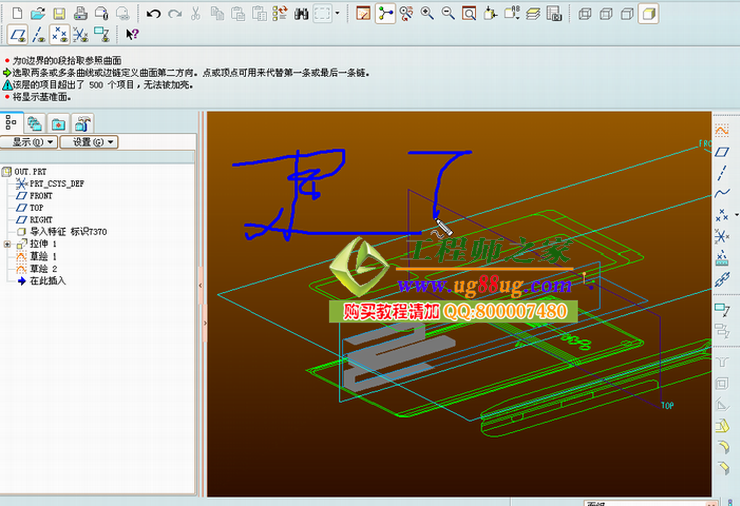Toggle coordinate system display
This screenshot has height=506, width=740.
pyautogui.click(x=80, y=34)
